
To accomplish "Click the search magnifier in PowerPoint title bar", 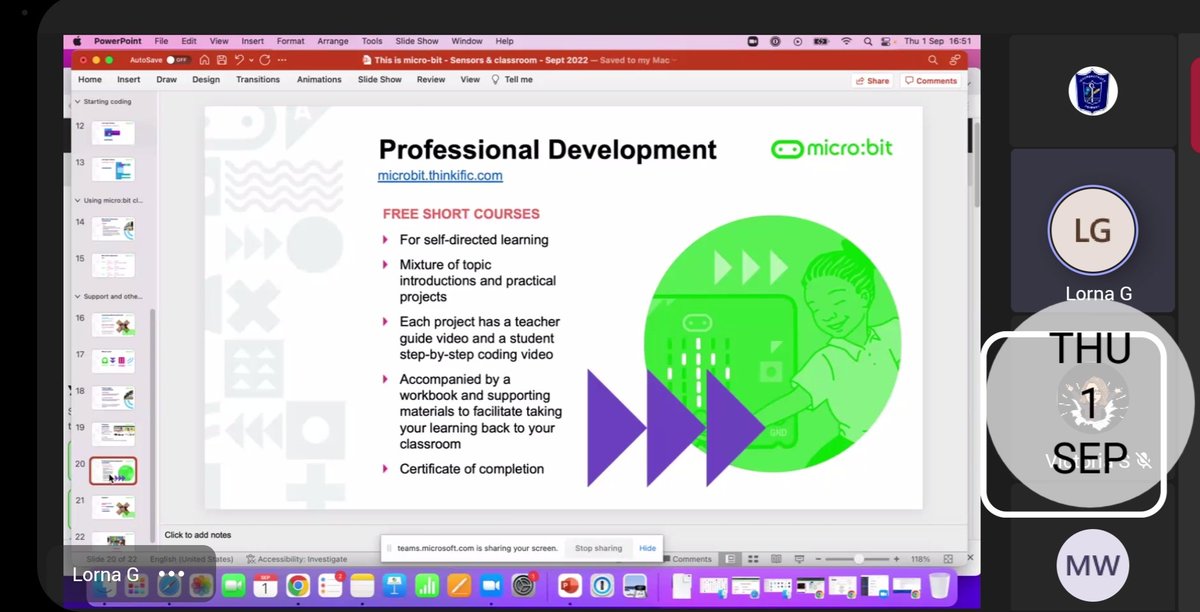I will pyautogui.click(x=932, y=60).
